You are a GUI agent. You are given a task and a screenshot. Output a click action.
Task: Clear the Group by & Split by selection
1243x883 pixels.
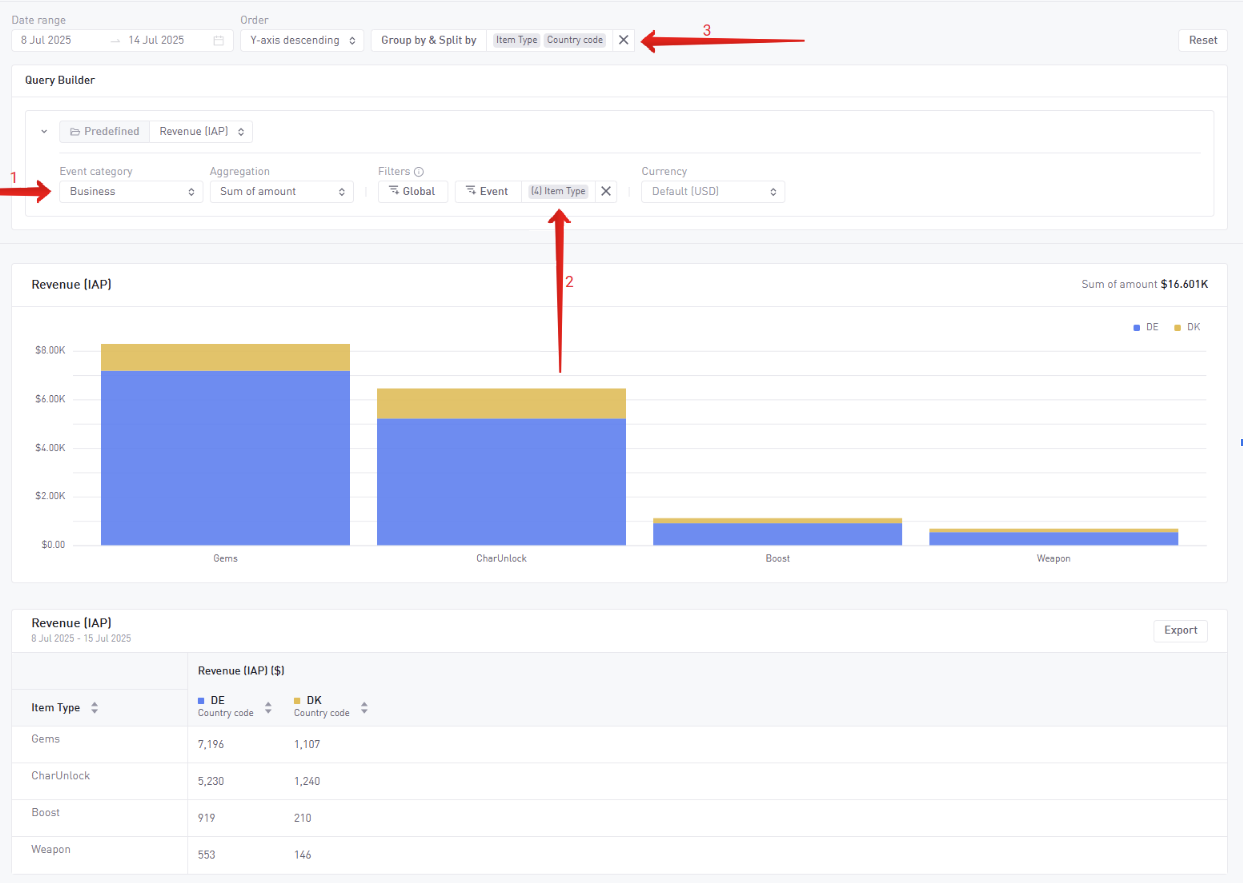[x=623, y=40]
